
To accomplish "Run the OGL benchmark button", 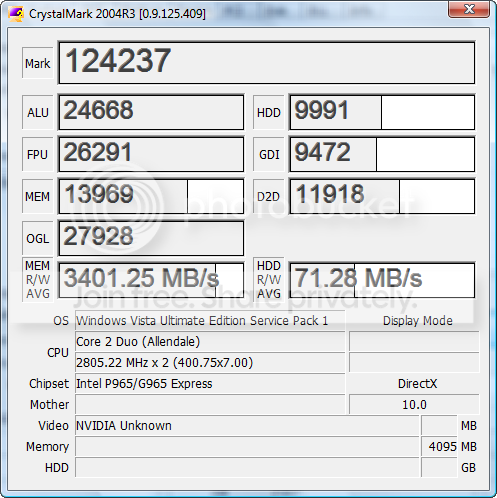I will coord(38,238).
